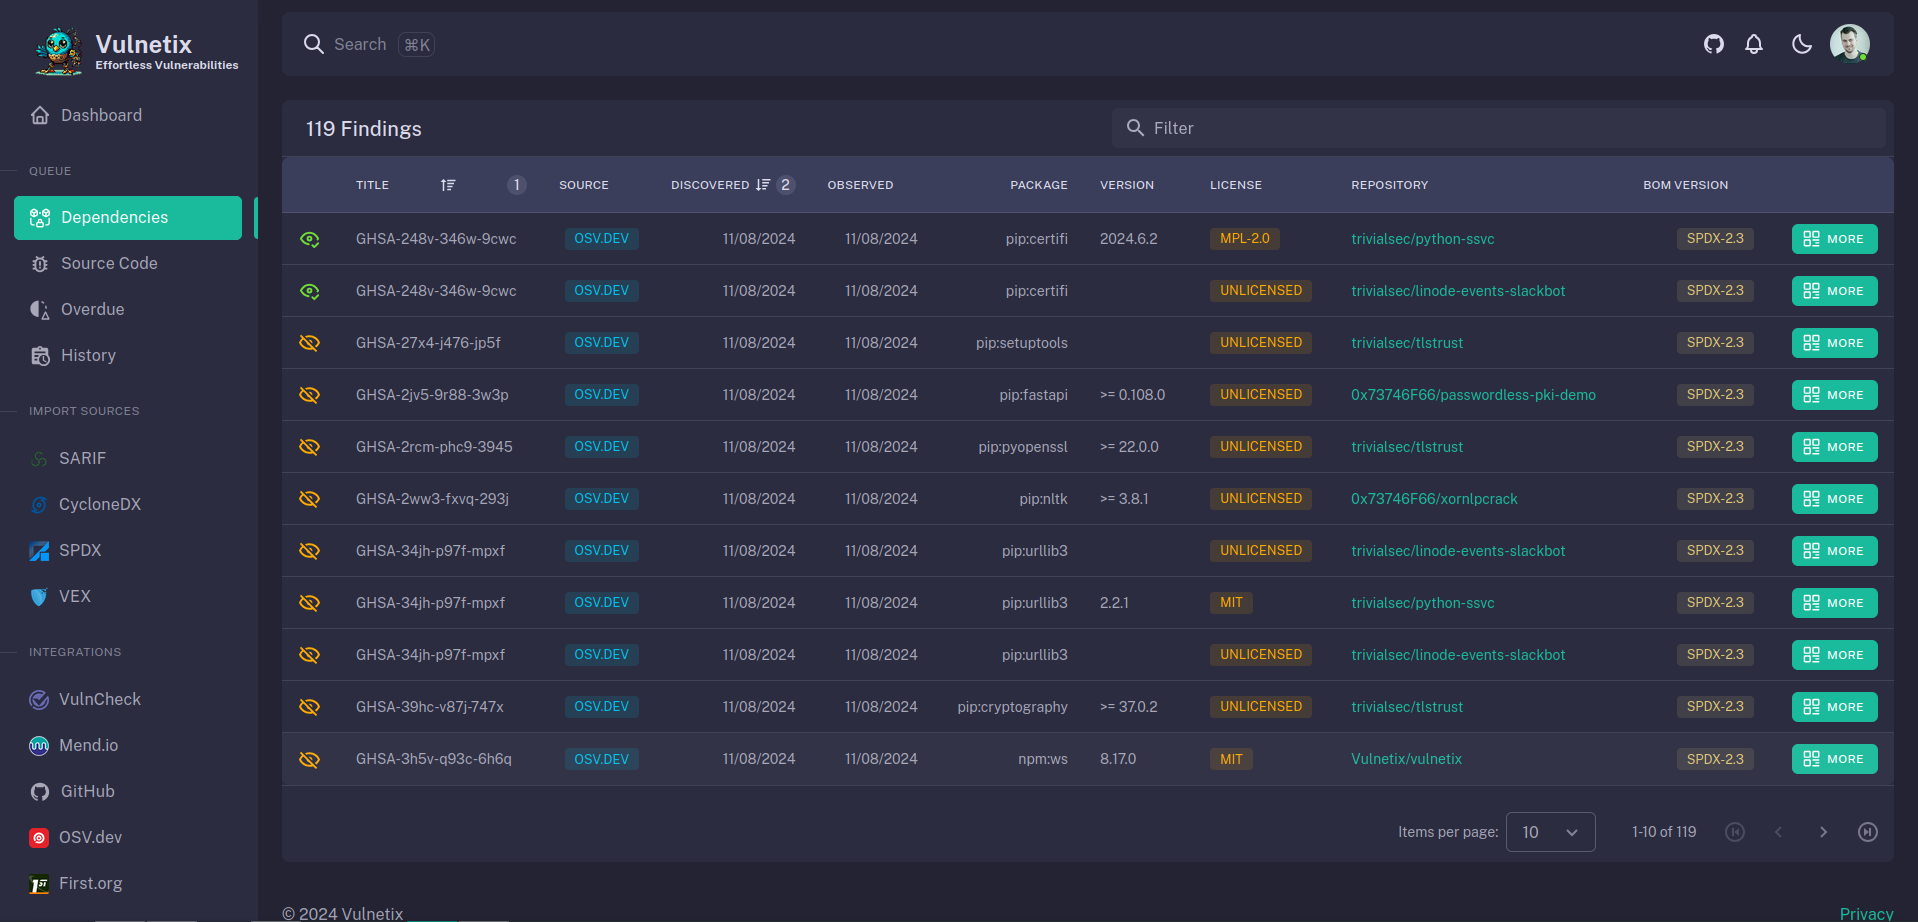Open Vulnetix/vulnetix repository link
1918x922 pixels.
[x=1406, y=759]
